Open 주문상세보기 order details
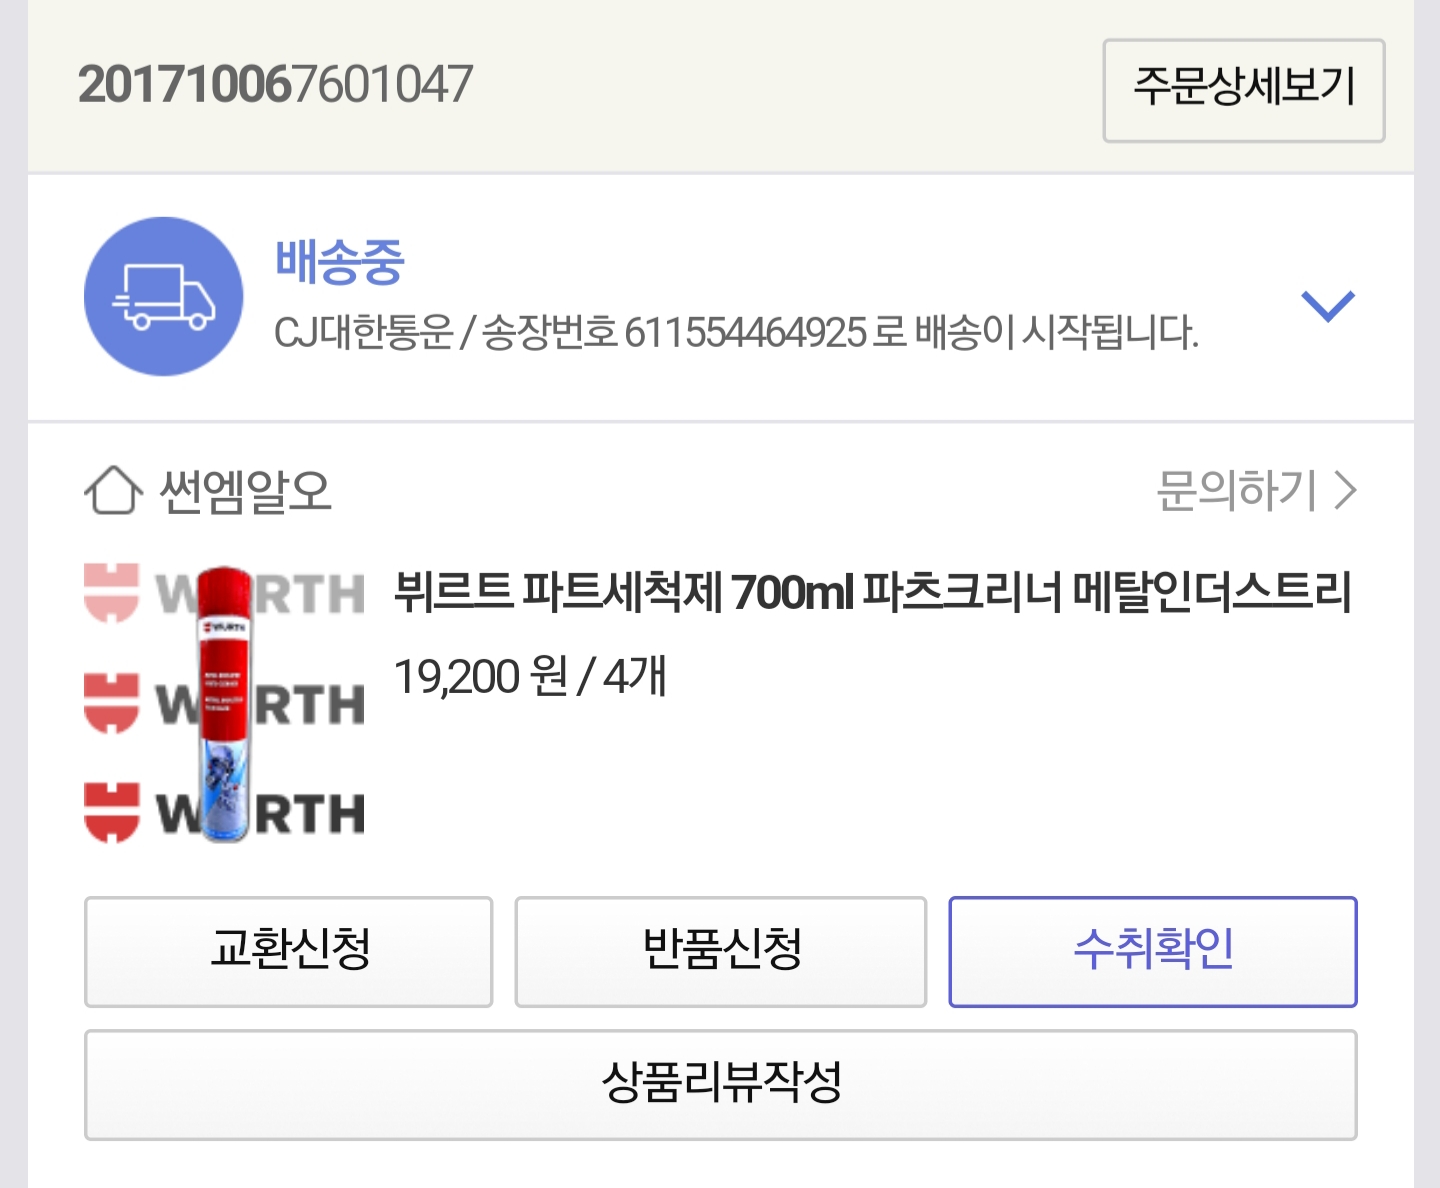This screenshot has height=1188, width=1440. click(x=1244, y=91)
